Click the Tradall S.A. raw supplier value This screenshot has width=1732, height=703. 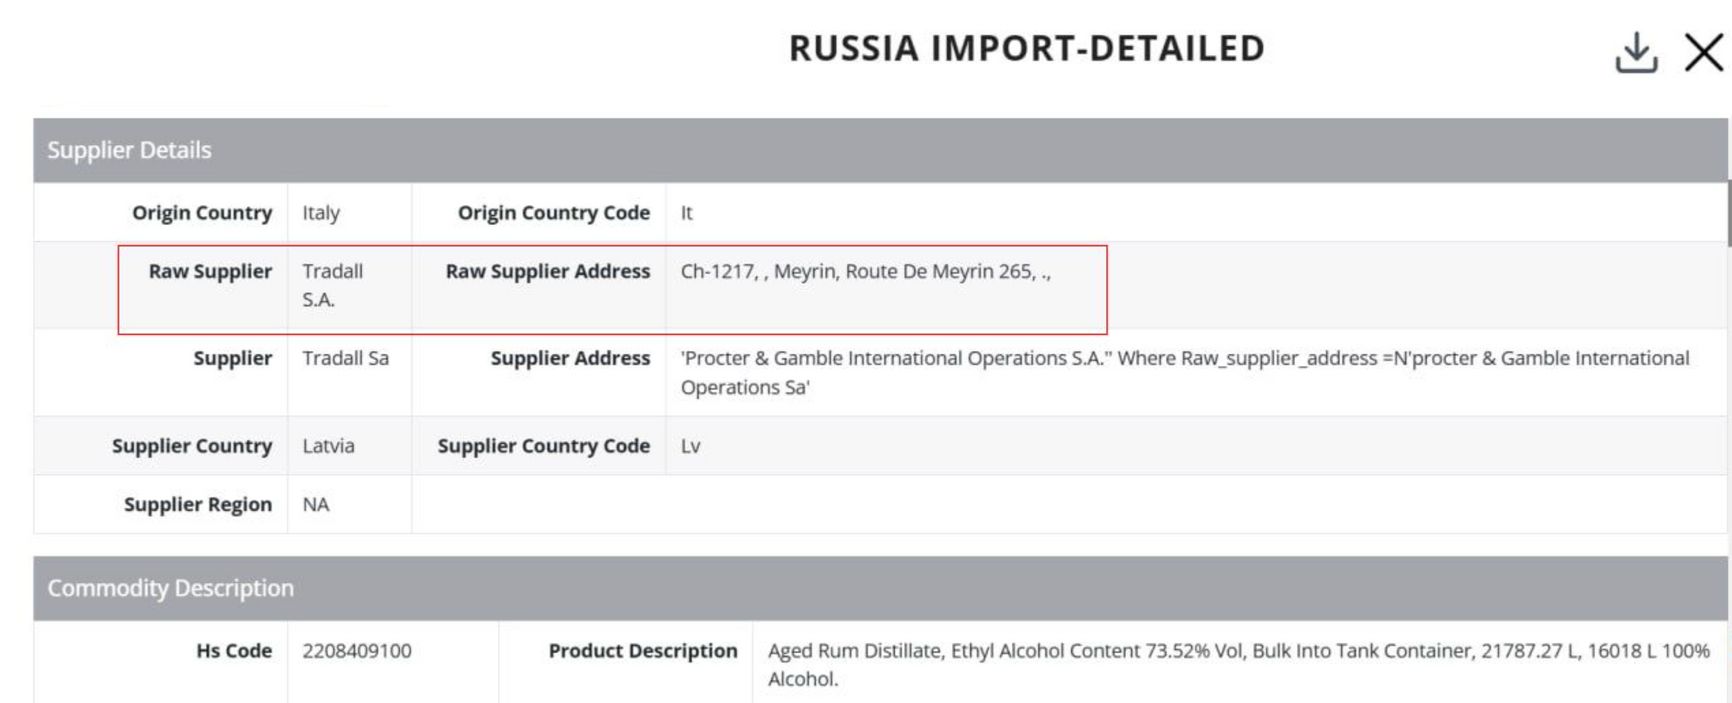pyautogui.click(x=332, y=285)
